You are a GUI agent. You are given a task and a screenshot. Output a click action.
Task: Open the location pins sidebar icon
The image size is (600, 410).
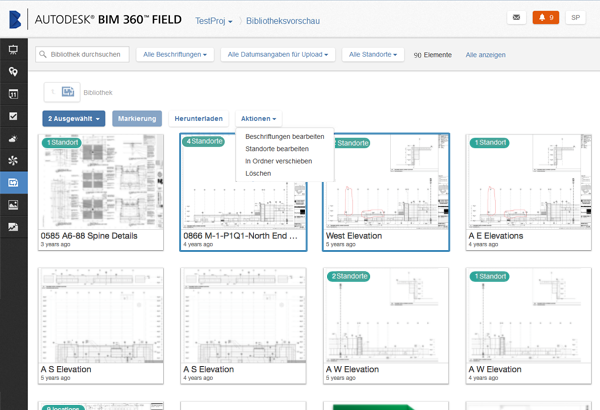[x=13, y=72]
